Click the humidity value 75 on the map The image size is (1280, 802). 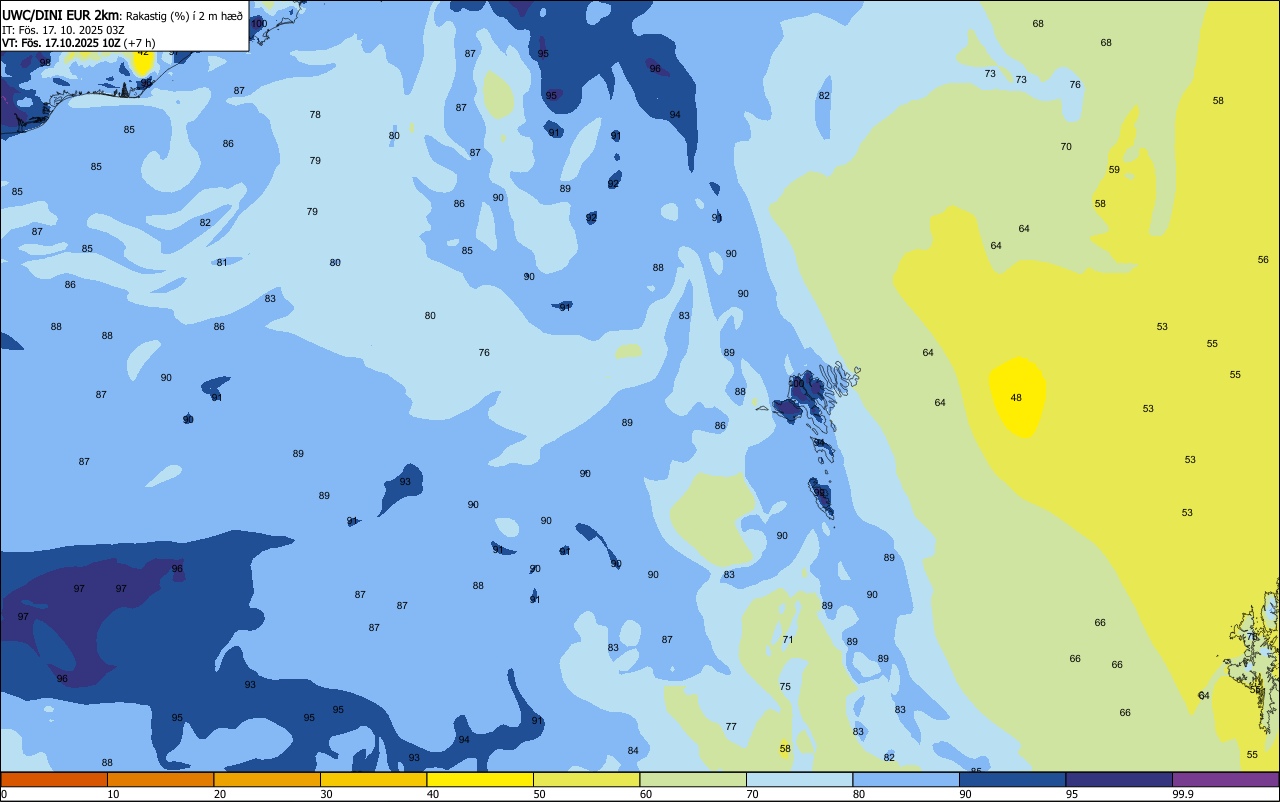[785, 686]
